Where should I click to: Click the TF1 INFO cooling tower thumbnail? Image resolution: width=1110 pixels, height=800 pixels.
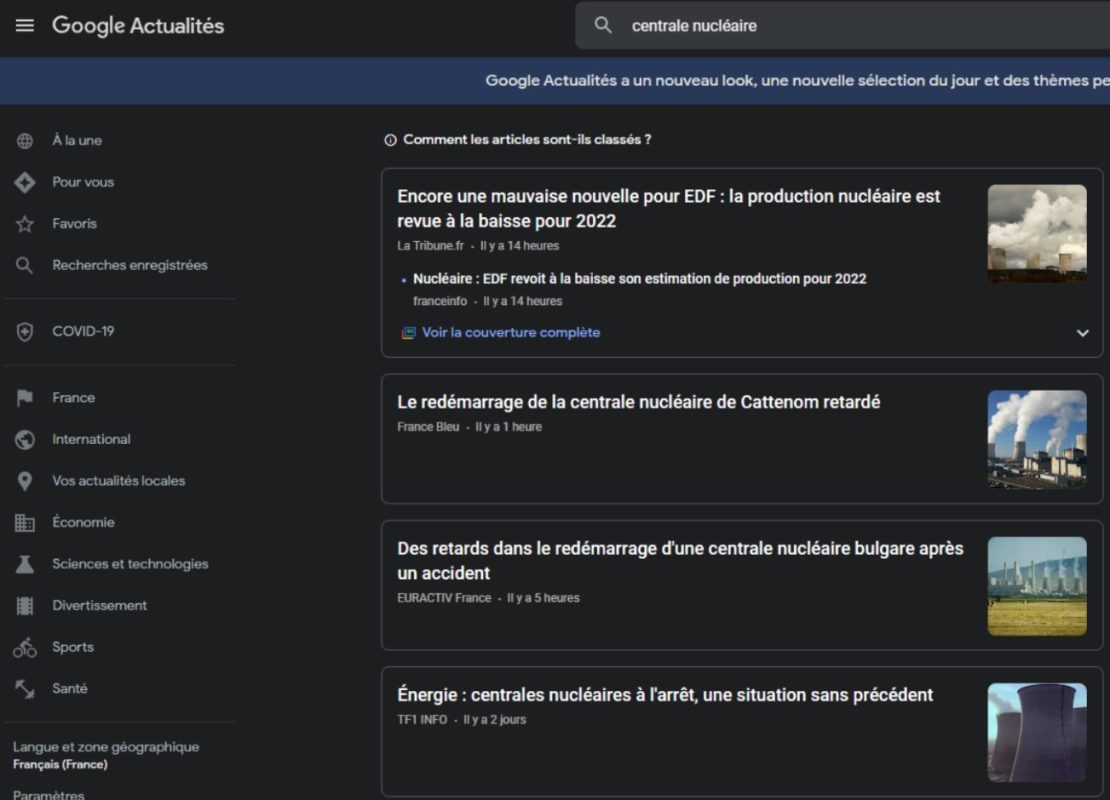coord(1037,733)
